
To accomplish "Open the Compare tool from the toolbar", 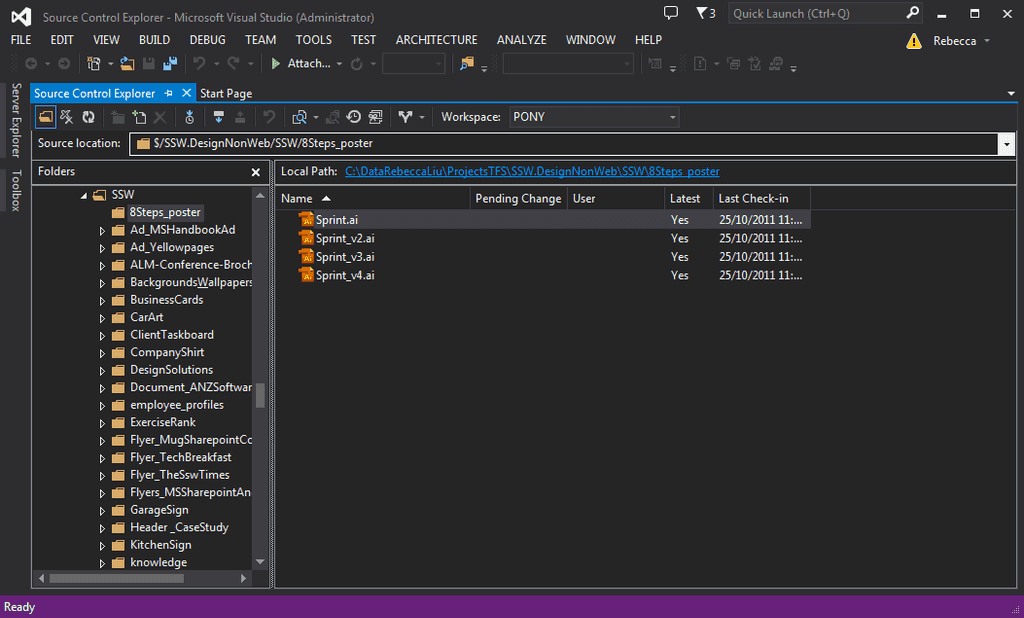I will coord(298,117).
